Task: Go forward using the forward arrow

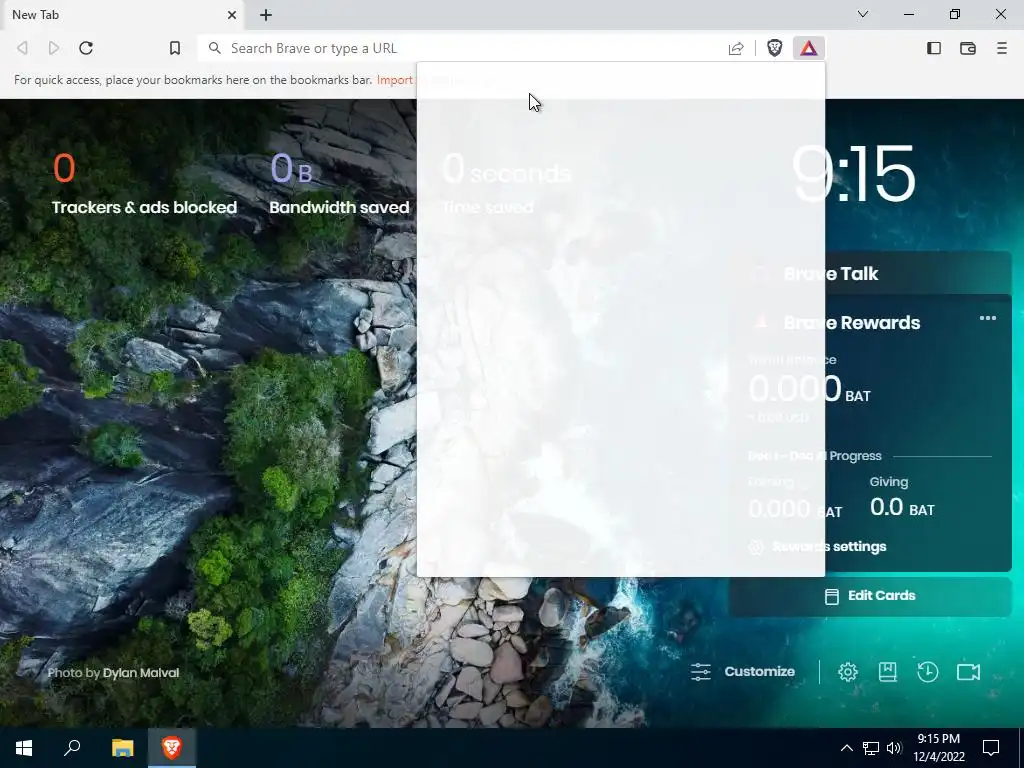Action: [x=54, y=48]
